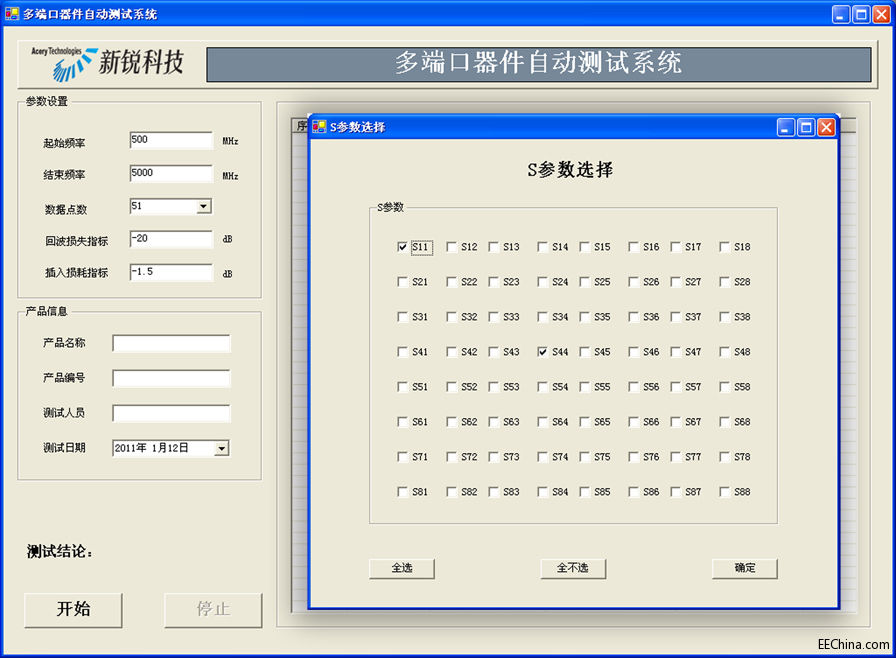Close the main 多端口器件自动测试系统 window

coord(881,14)
